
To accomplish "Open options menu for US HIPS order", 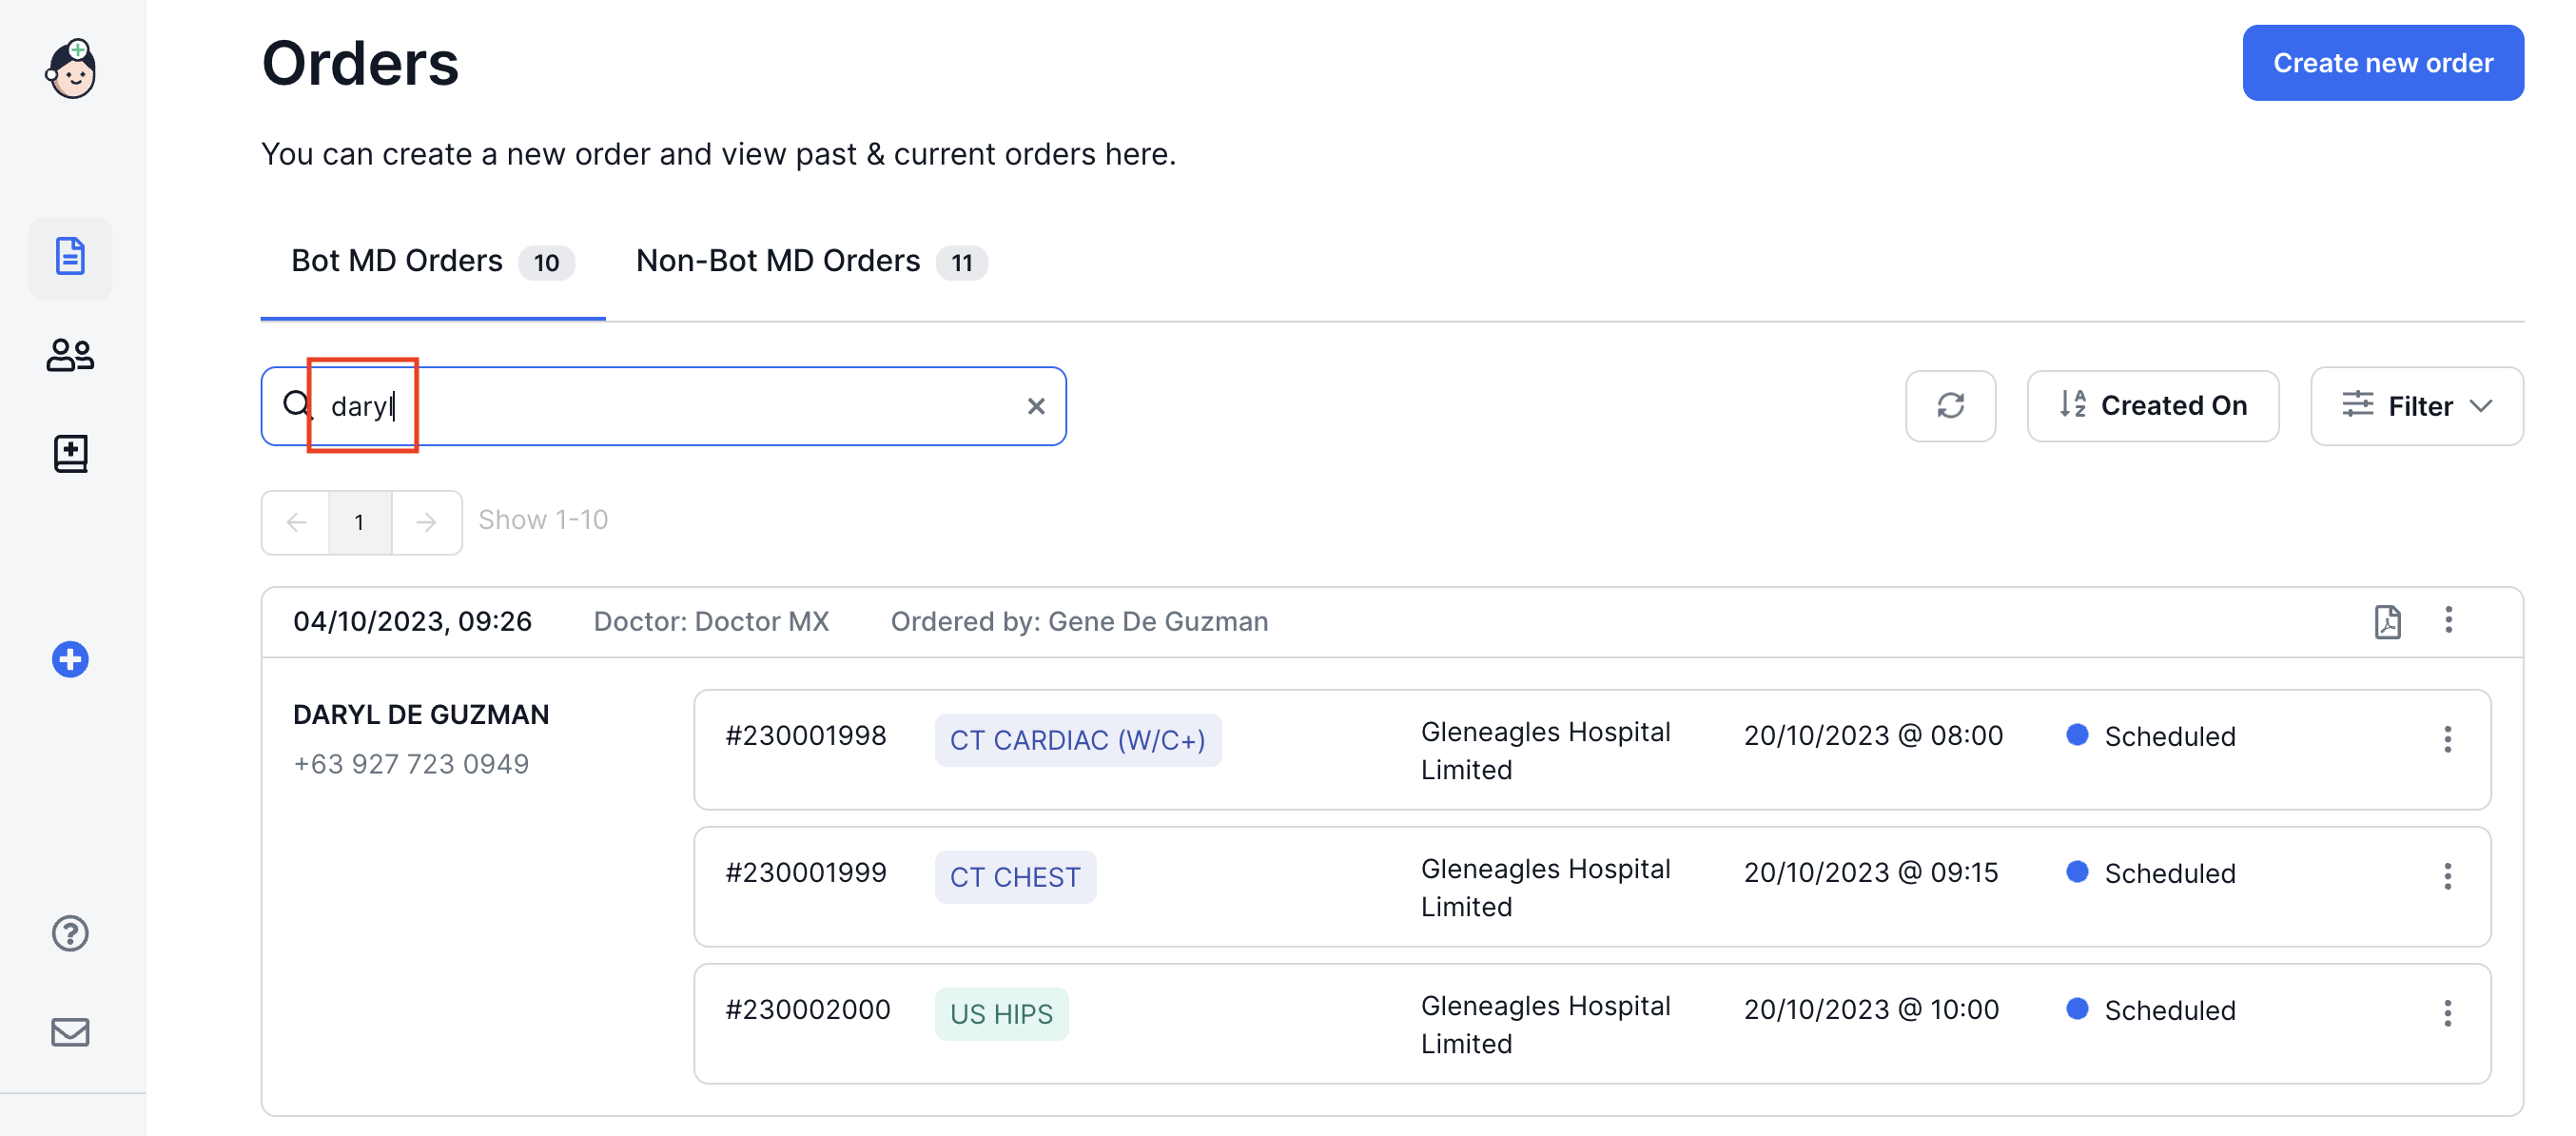I will point(2446,1013).
